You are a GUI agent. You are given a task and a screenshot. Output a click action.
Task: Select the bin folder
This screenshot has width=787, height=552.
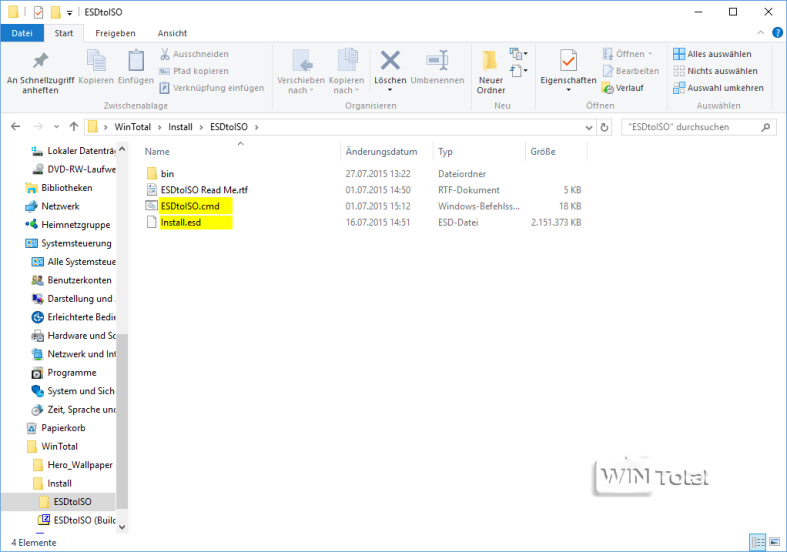pyautogui.click(x=167, y=174)
